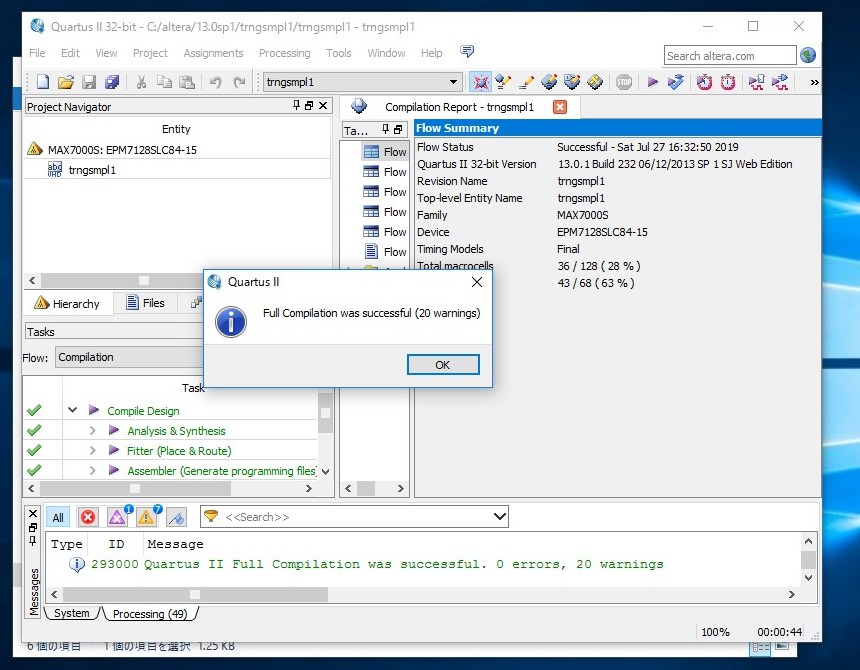Expand the toolbar overflow chevron
Screen dimensions: 860x670
pos(814,82)
